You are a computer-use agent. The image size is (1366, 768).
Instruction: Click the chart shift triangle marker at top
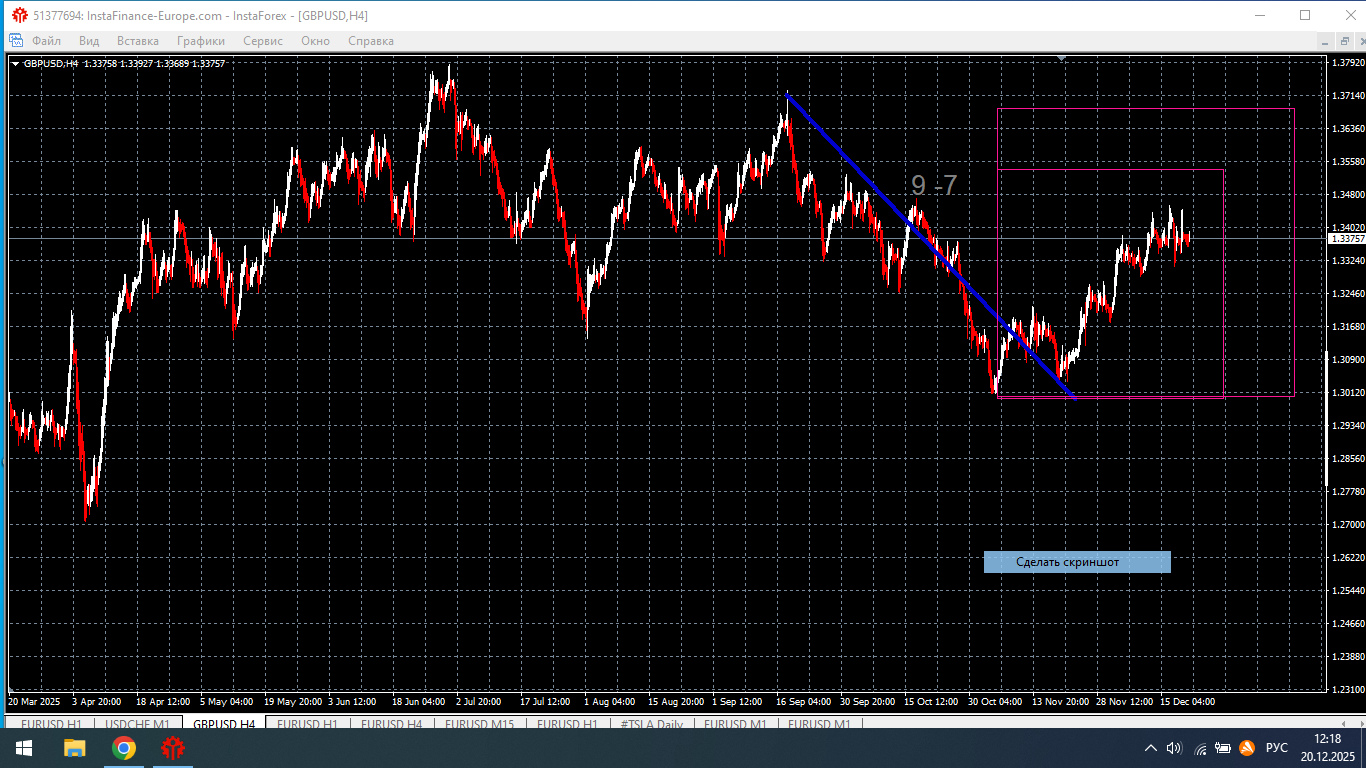coord(1061,58)
